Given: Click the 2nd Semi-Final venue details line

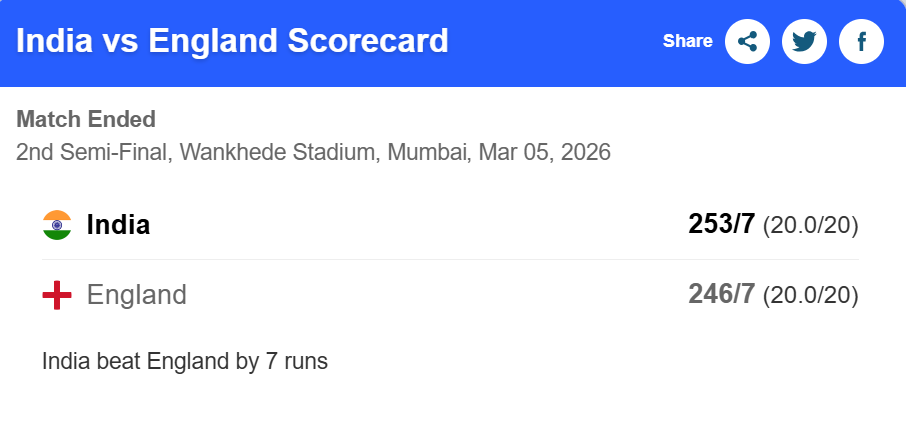Looking at the screenshot, I should point(313,153).
